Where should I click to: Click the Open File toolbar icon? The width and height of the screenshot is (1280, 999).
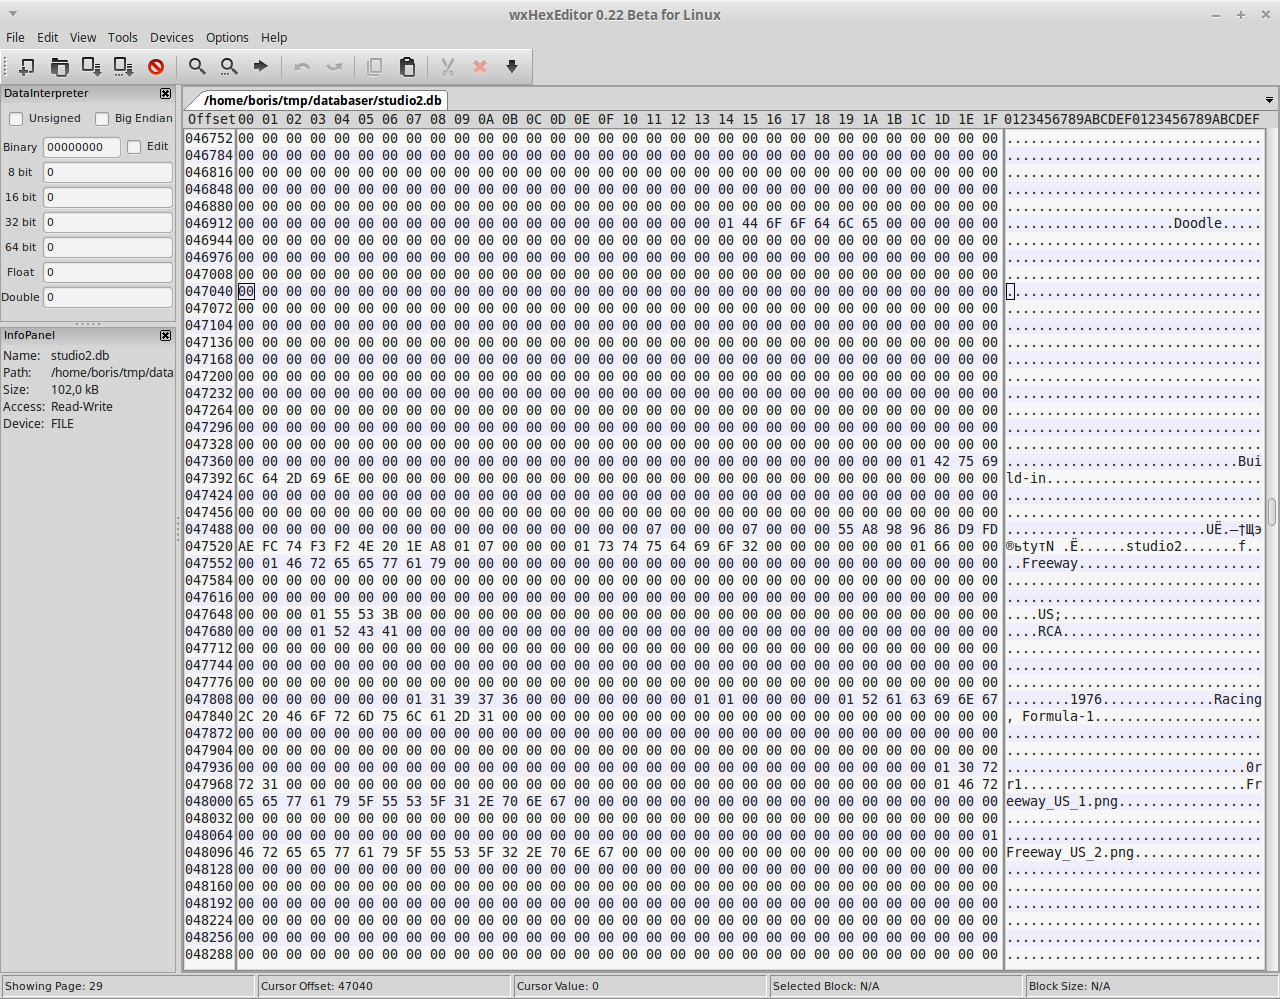pyautogui.click(x=59, y=67)
